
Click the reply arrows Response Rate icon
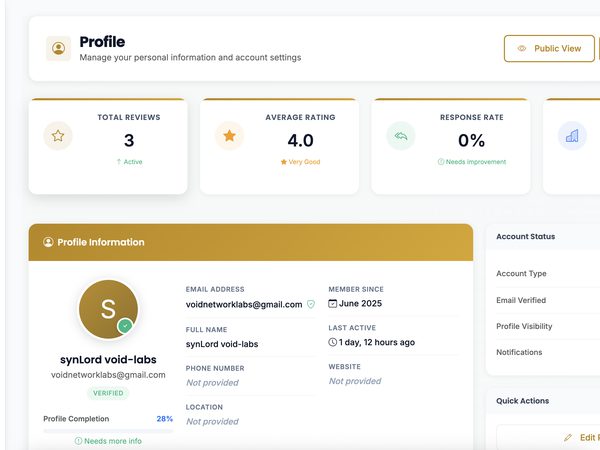click(401, 135)
